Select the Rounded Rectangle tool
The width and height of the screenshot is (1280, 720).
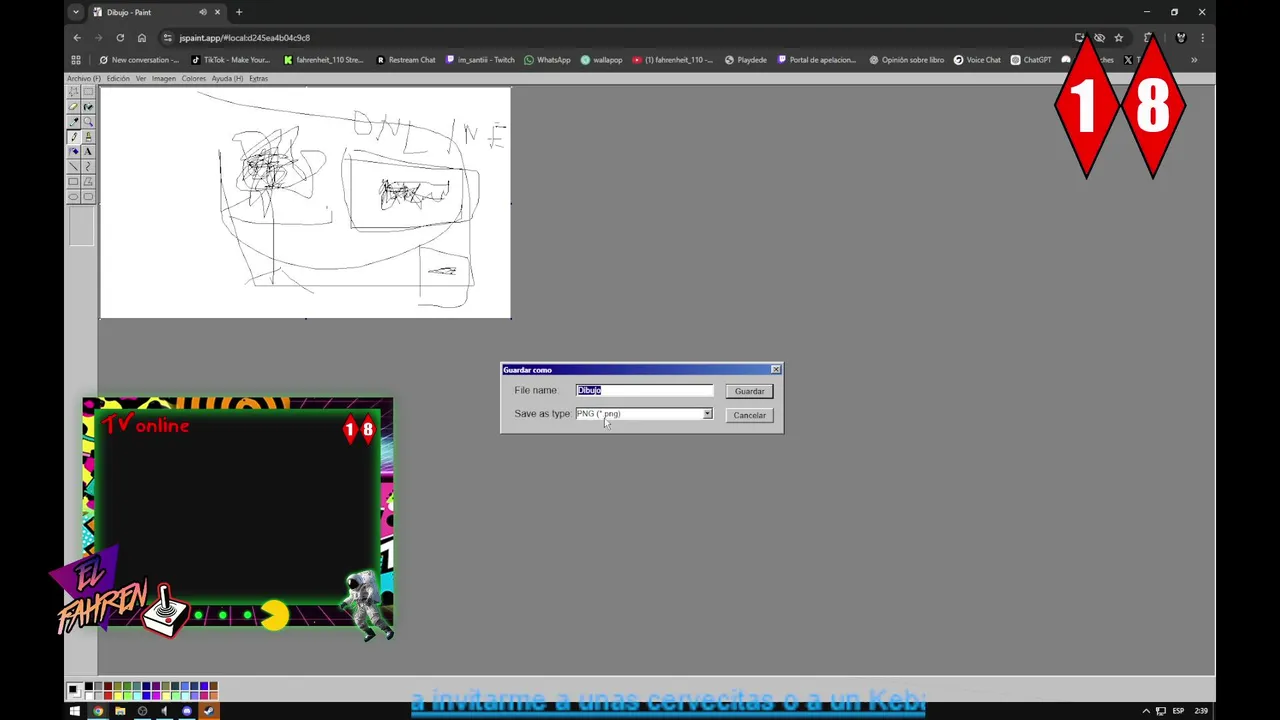88,196
